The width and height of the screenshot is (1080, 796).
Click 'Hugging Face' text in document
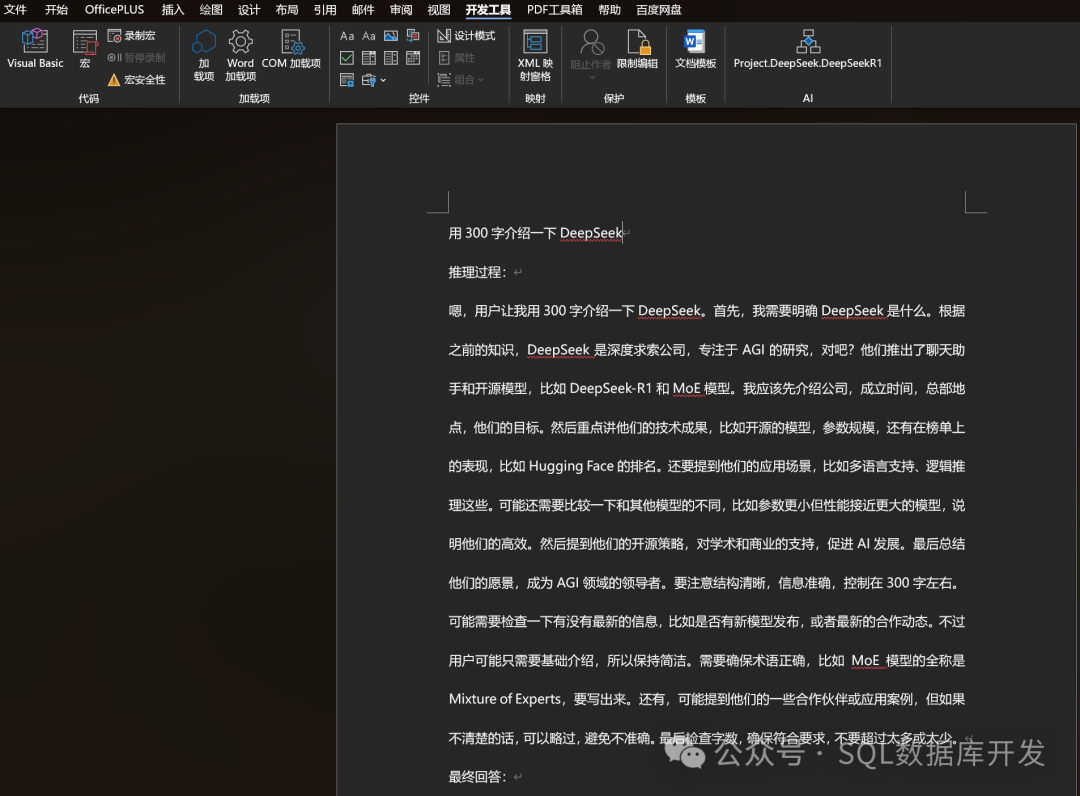[571, 466]
